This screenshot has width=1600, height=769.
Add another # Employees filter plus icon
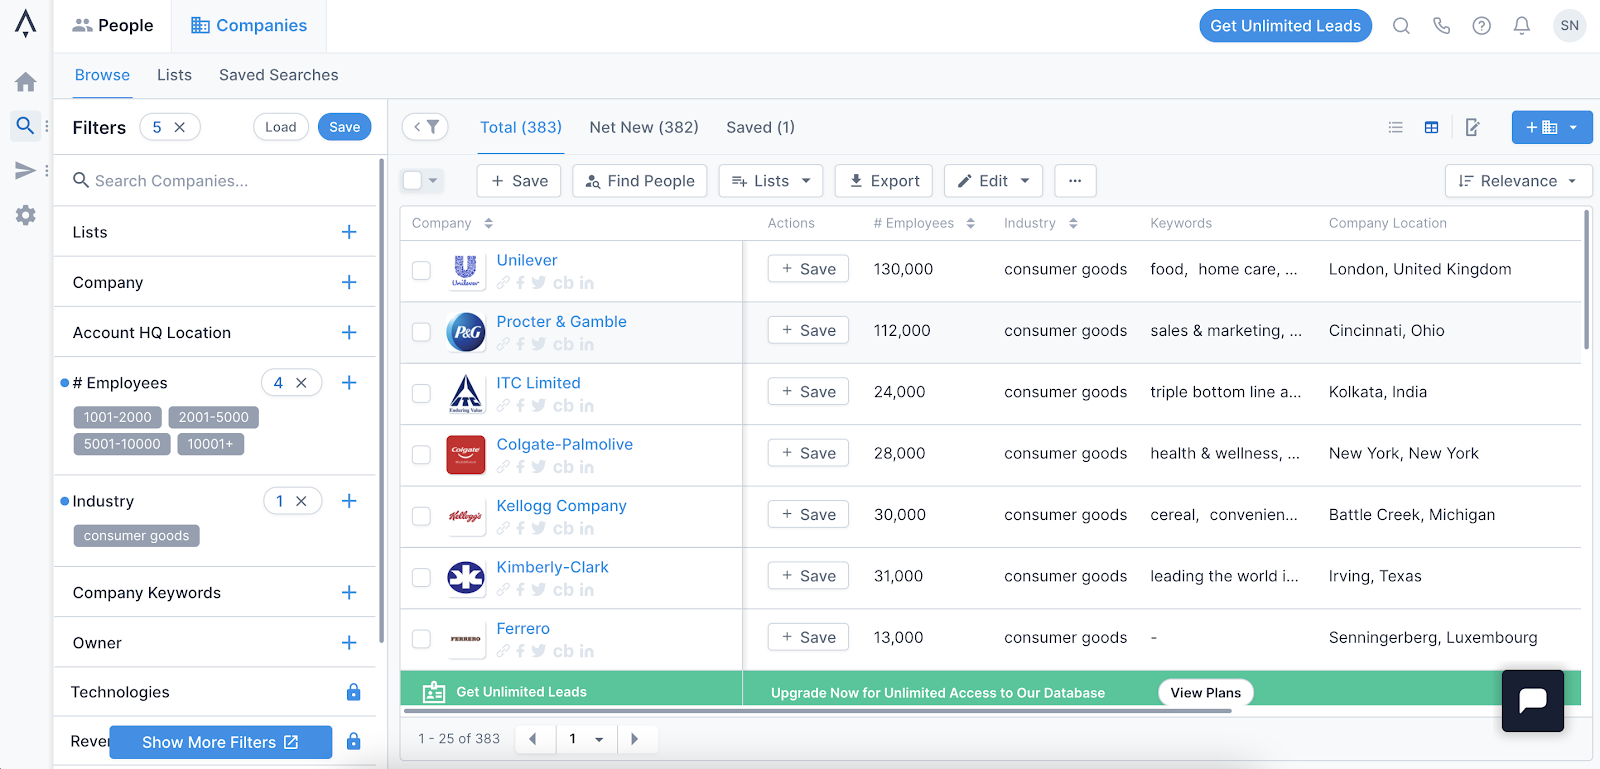pyautogui.click(x=349, y=382)
